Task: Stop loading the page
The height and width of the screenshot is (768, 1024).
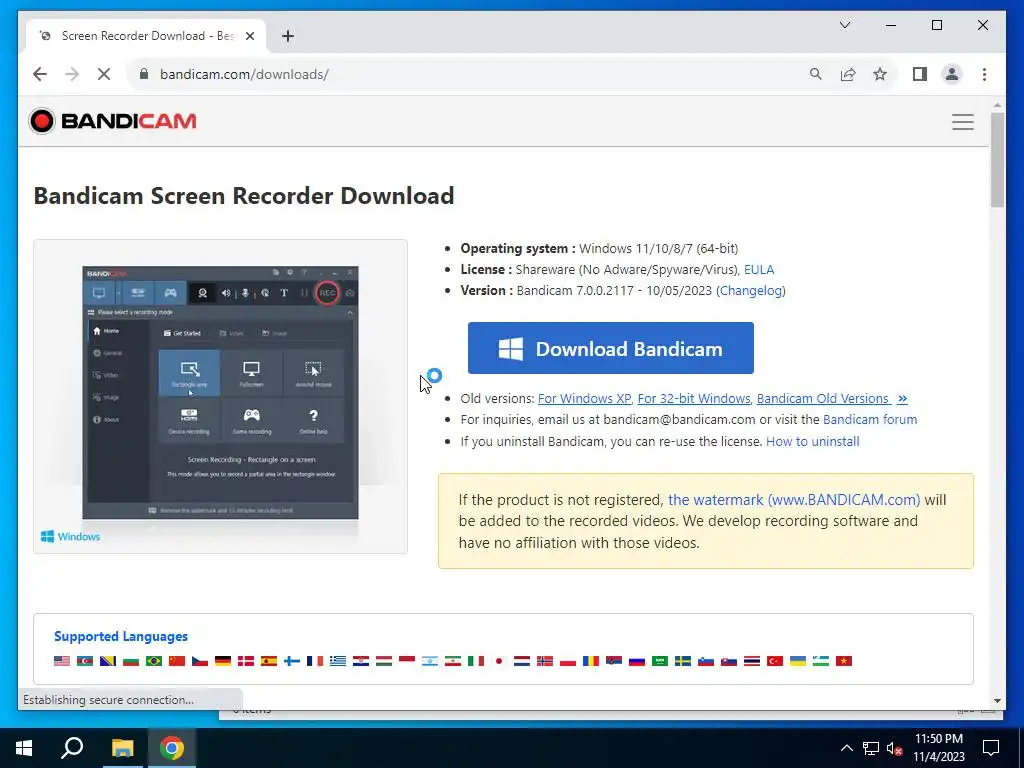Action: click(104, 74)
